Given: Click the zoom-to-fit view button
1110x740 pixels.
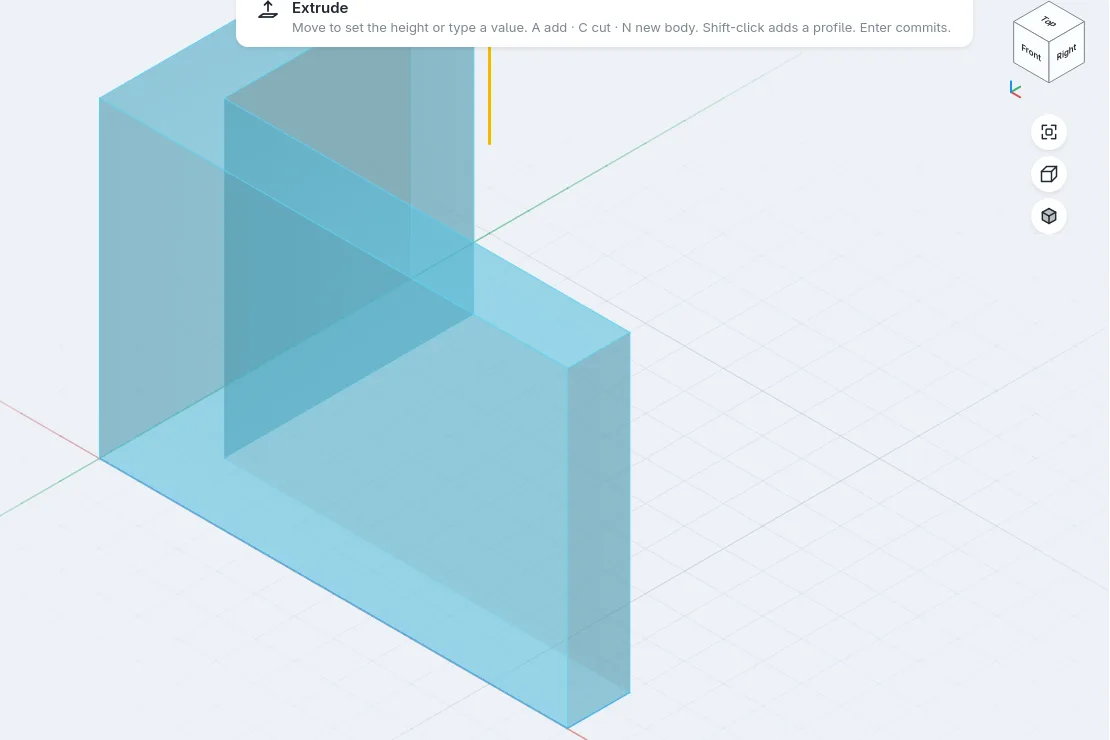Looking at the screenshot, I should 1048,132.
